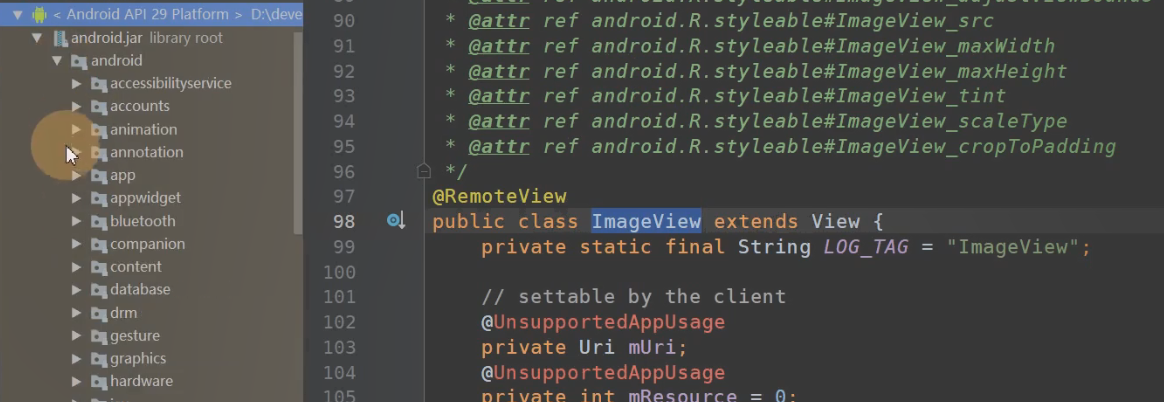Click the app folder icon
Image resolution: width=1164 pixels, height=402 pixels.
click(x=99, y=176)
